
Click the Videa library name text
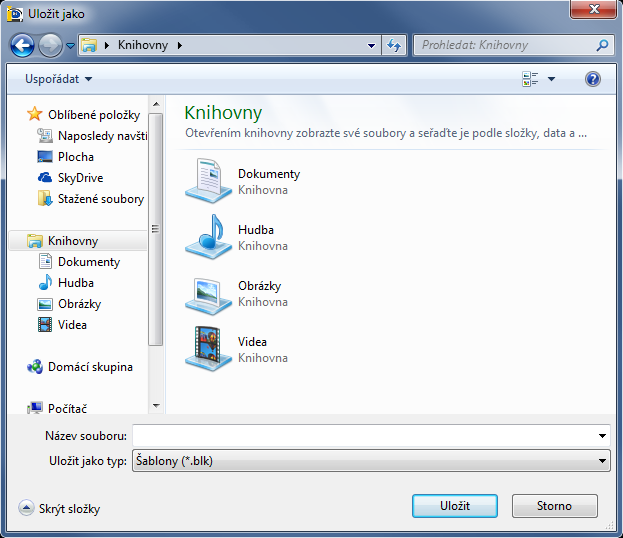252,342
